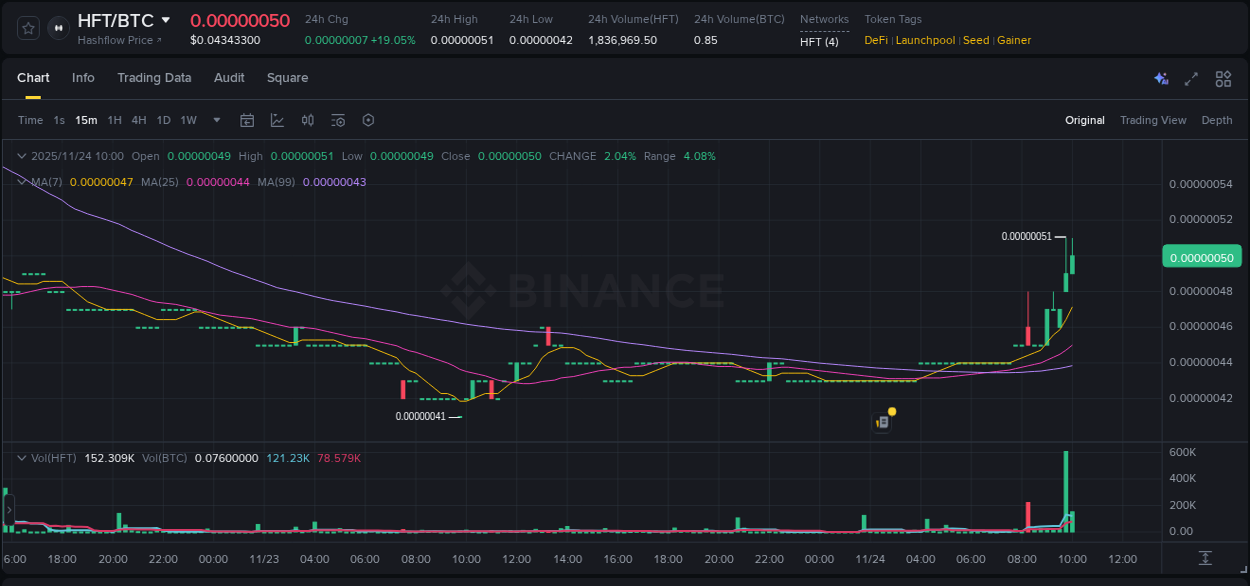
Task: Collapse the Vol(HFT) volume panel
Action: click(21, 457)
